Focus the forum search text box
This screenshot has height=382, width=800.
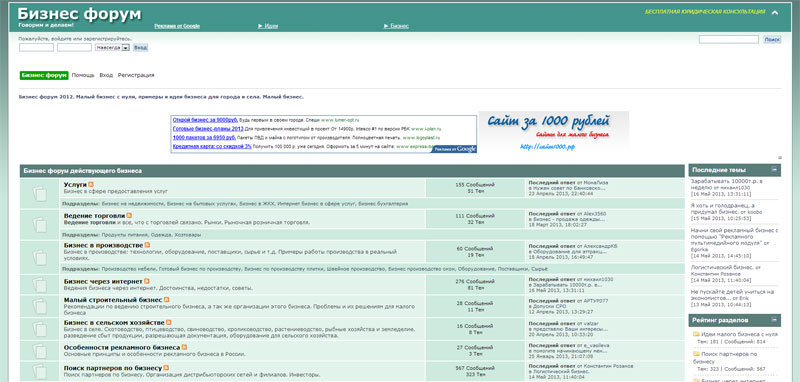729,39
